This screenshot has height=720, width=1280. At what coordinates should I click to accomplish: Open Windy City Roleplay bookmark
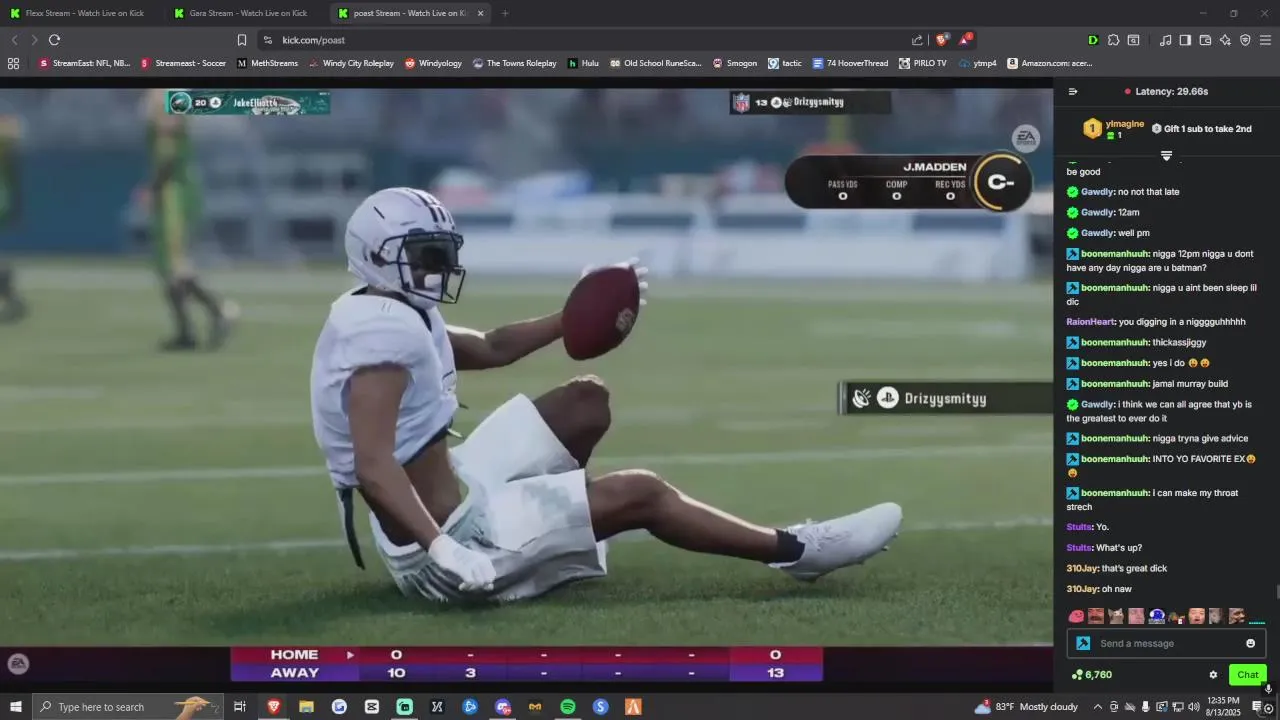point(351,63)
